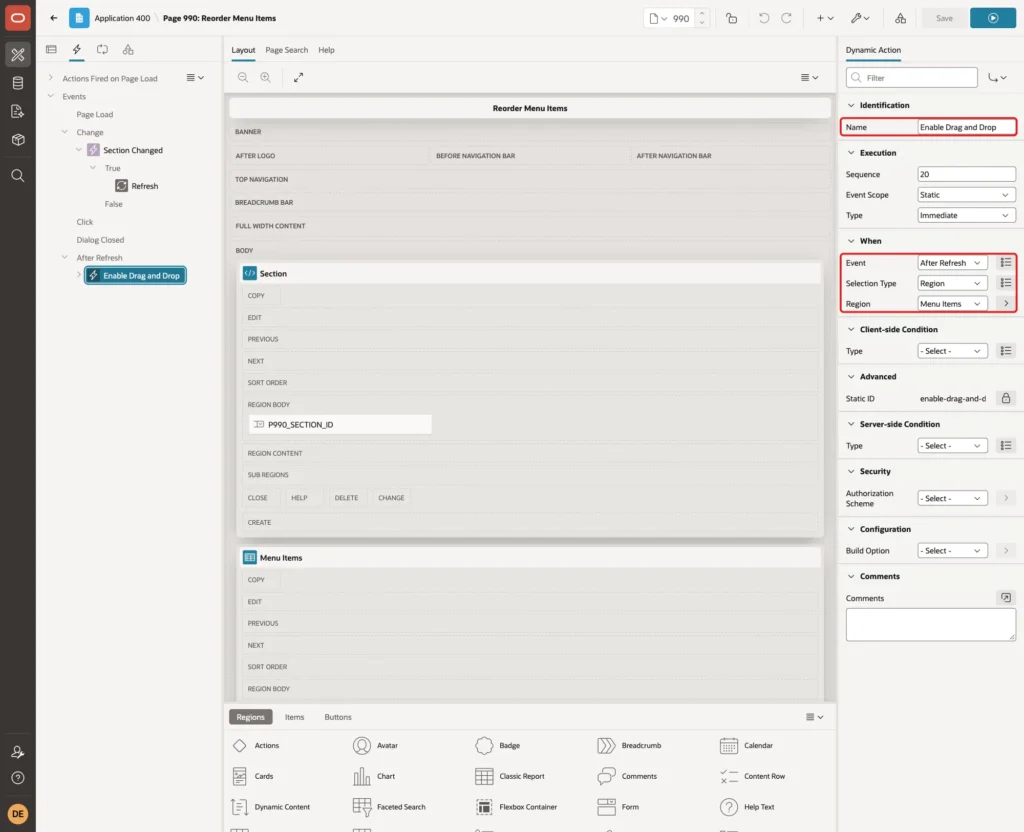Open the App Builder icon in sidebar

tap(18, 55)
